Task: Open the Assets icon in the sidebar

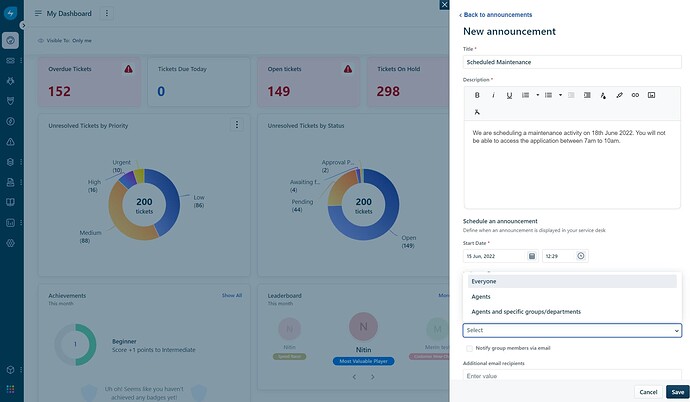Action: pyautogui.click(x=10, y=162)
